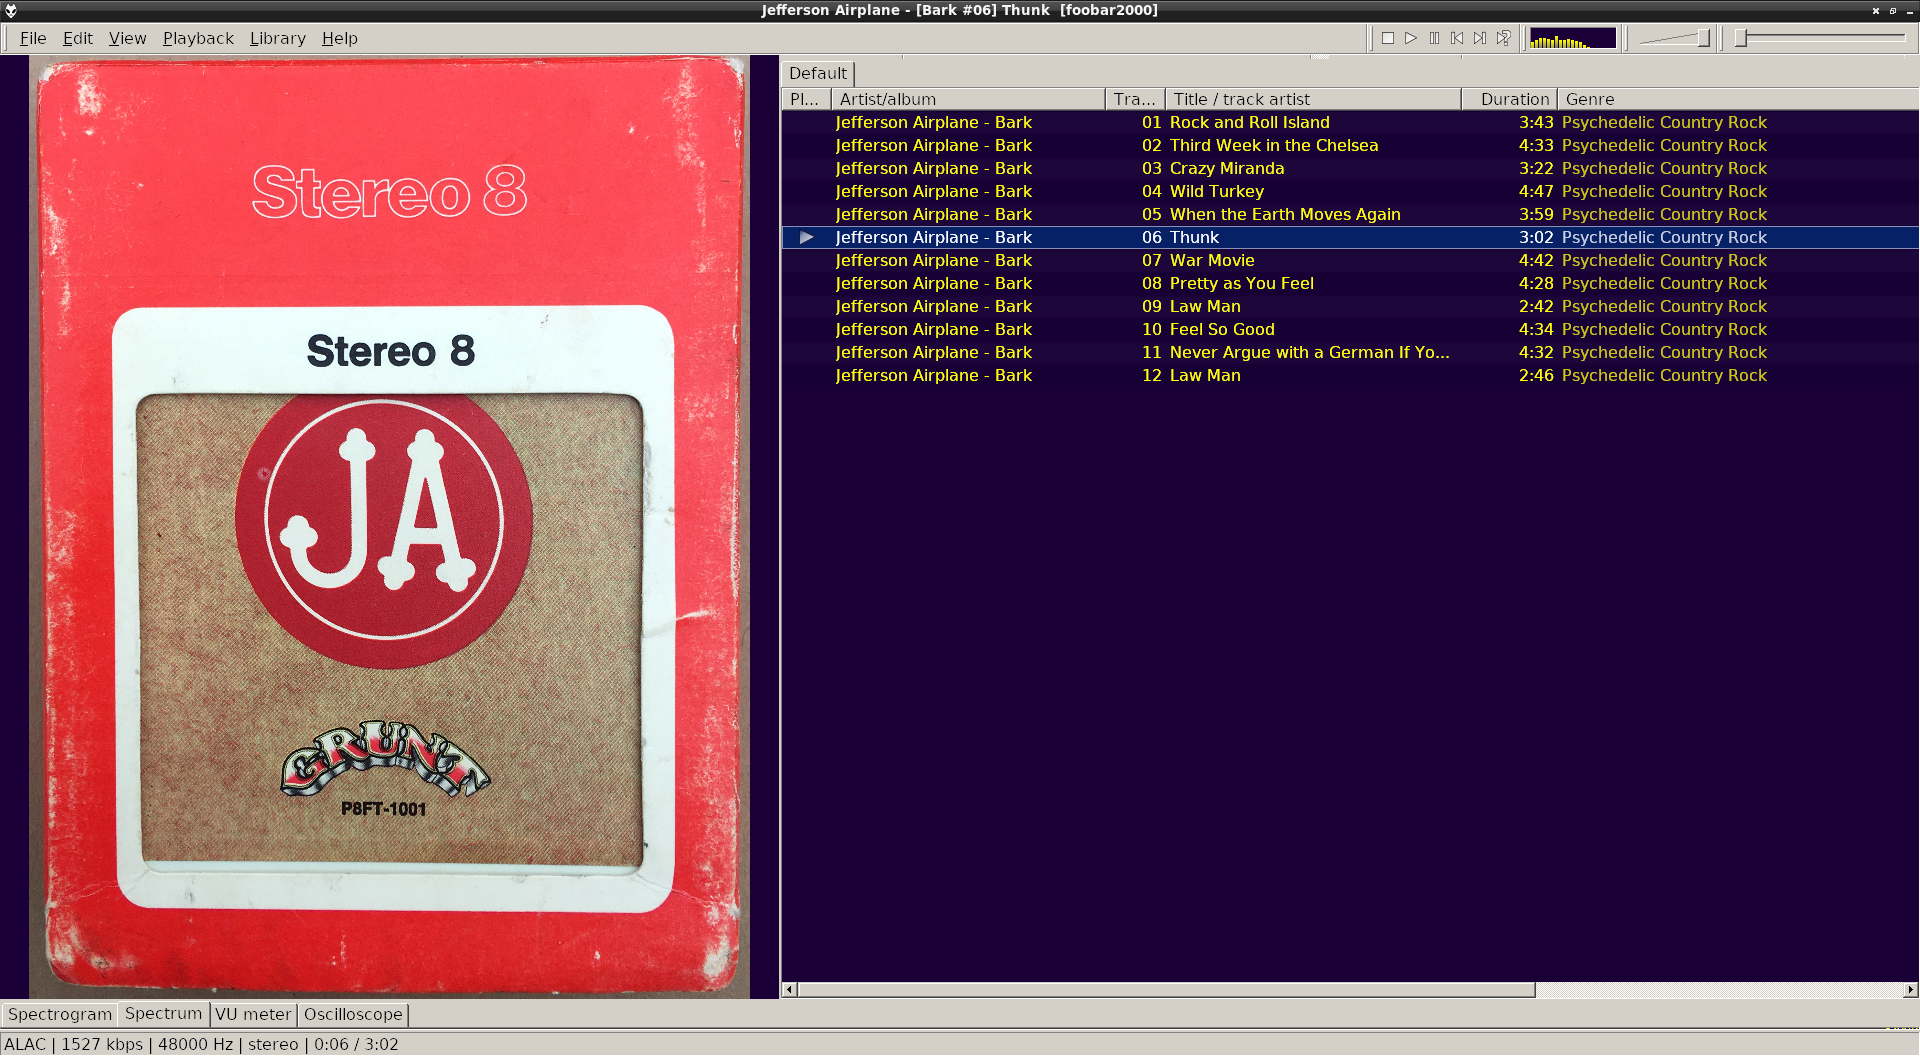Click Jefferson Airplane - Bark in Crazy Miranda row
This screenshot has height=1056, width=1920.
pos(933,168)
